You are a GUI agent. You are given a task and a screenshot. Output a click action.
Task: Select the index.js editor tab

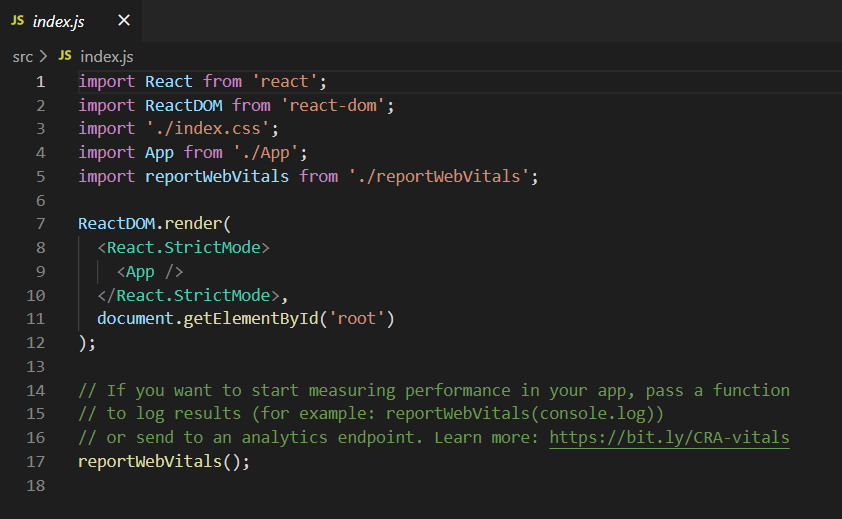71,21
